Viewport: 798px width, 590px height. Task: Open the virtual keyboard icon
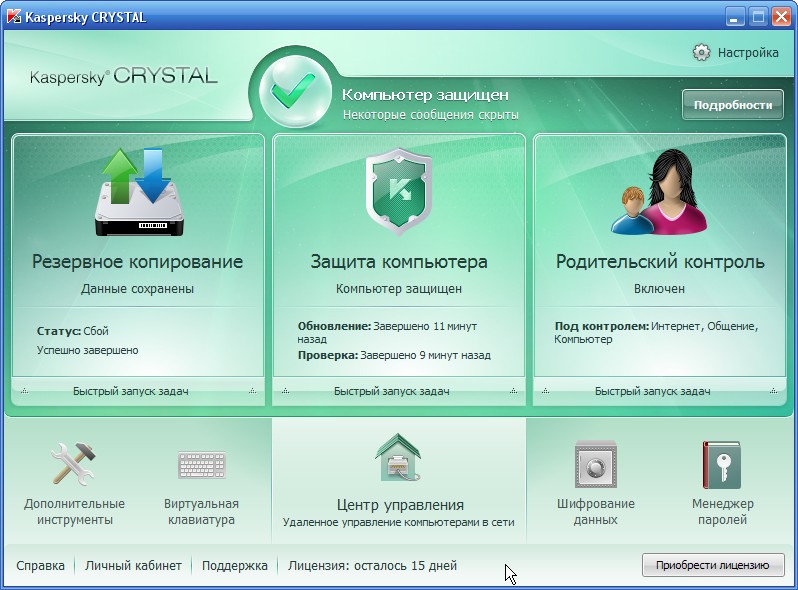[202, 464]
